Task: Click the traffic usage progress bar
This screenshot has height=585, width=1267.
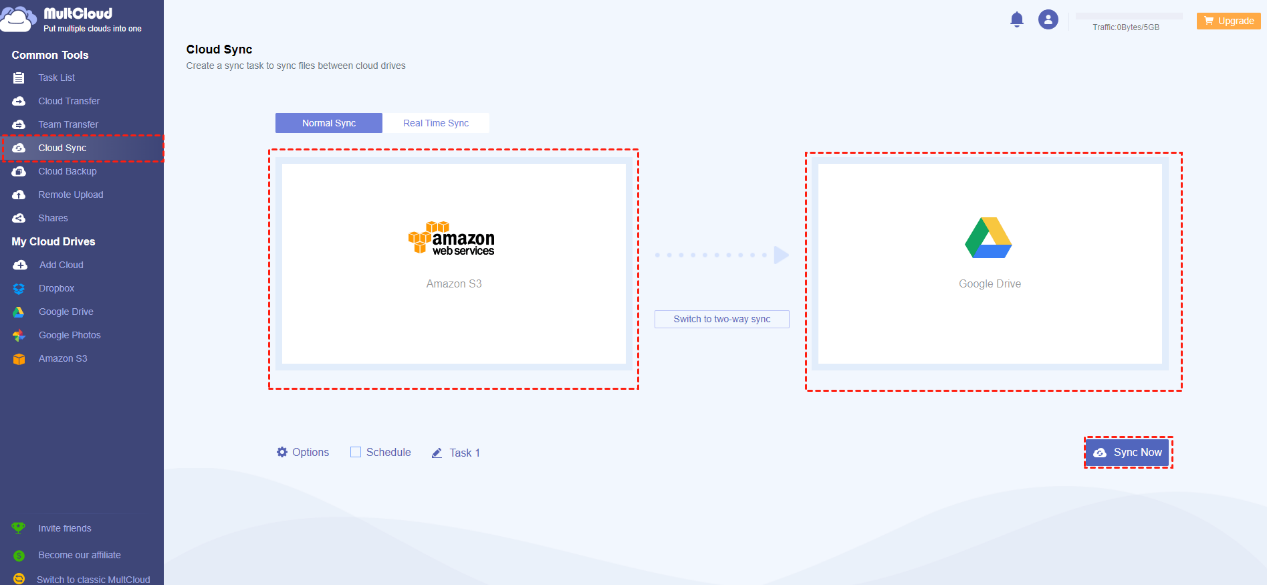Action: coord(1129,16)
